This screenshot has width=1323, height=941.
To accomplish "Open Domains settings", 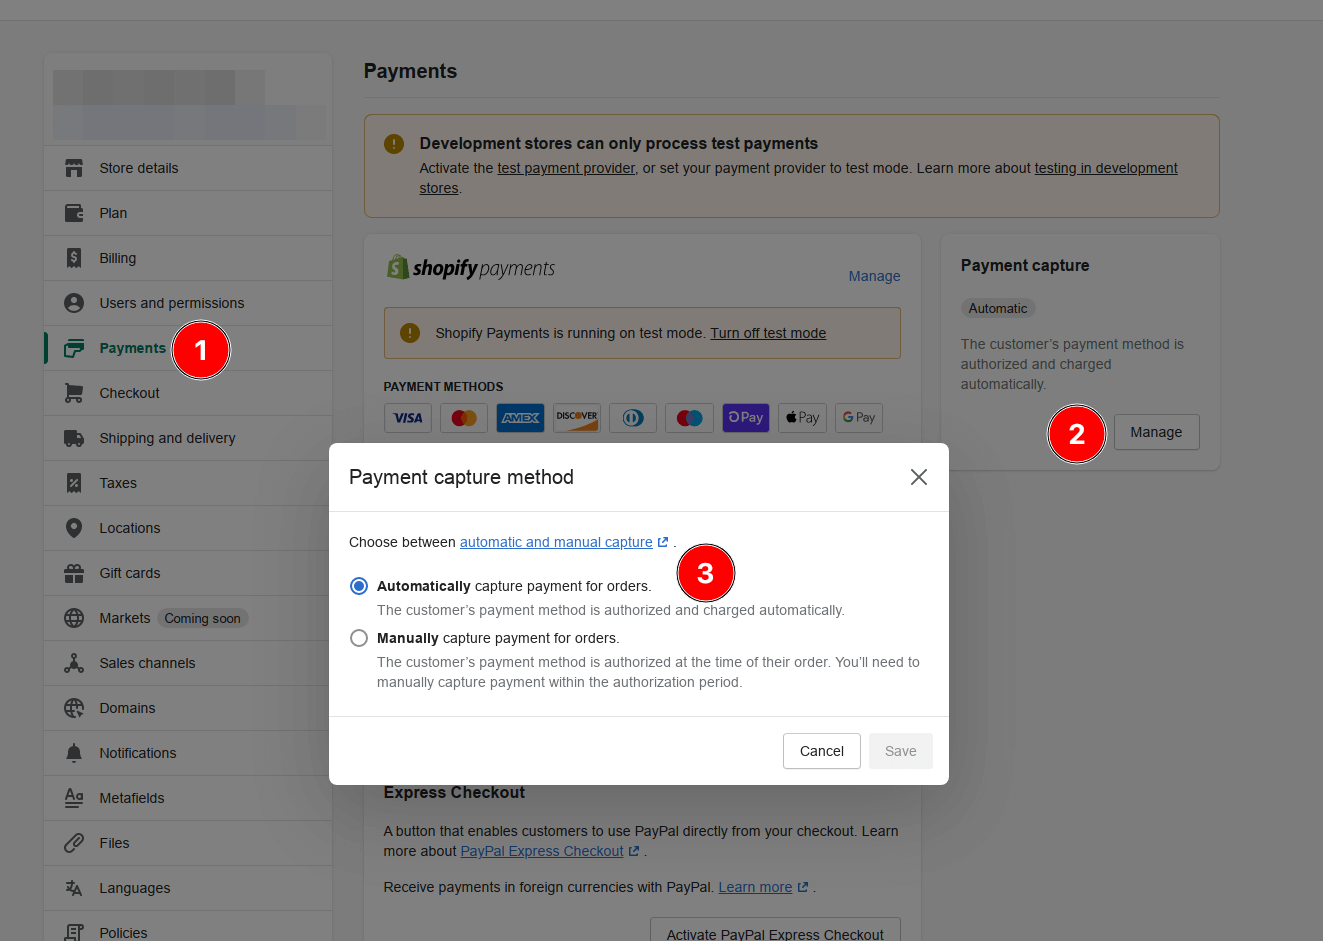I will [188, 708].
